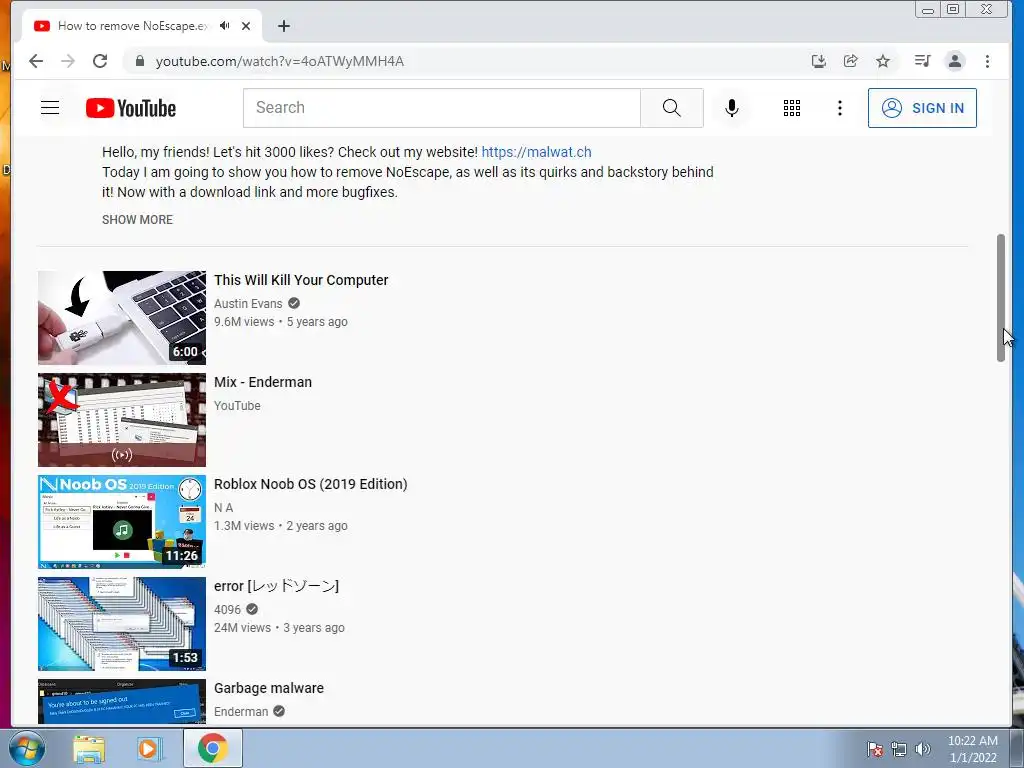Screen dimensions: 1024x768
Task: Open the Windows Start menu
Action: point(27,748)
